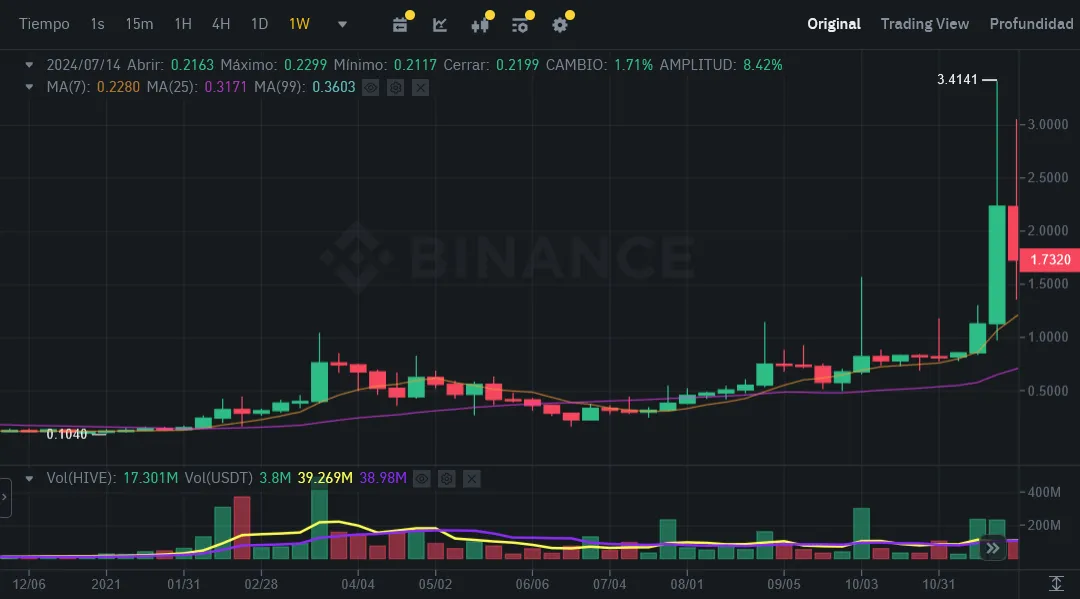
Task: Click the MA(25) value 0.3171
Action: [x=225, y=87]
